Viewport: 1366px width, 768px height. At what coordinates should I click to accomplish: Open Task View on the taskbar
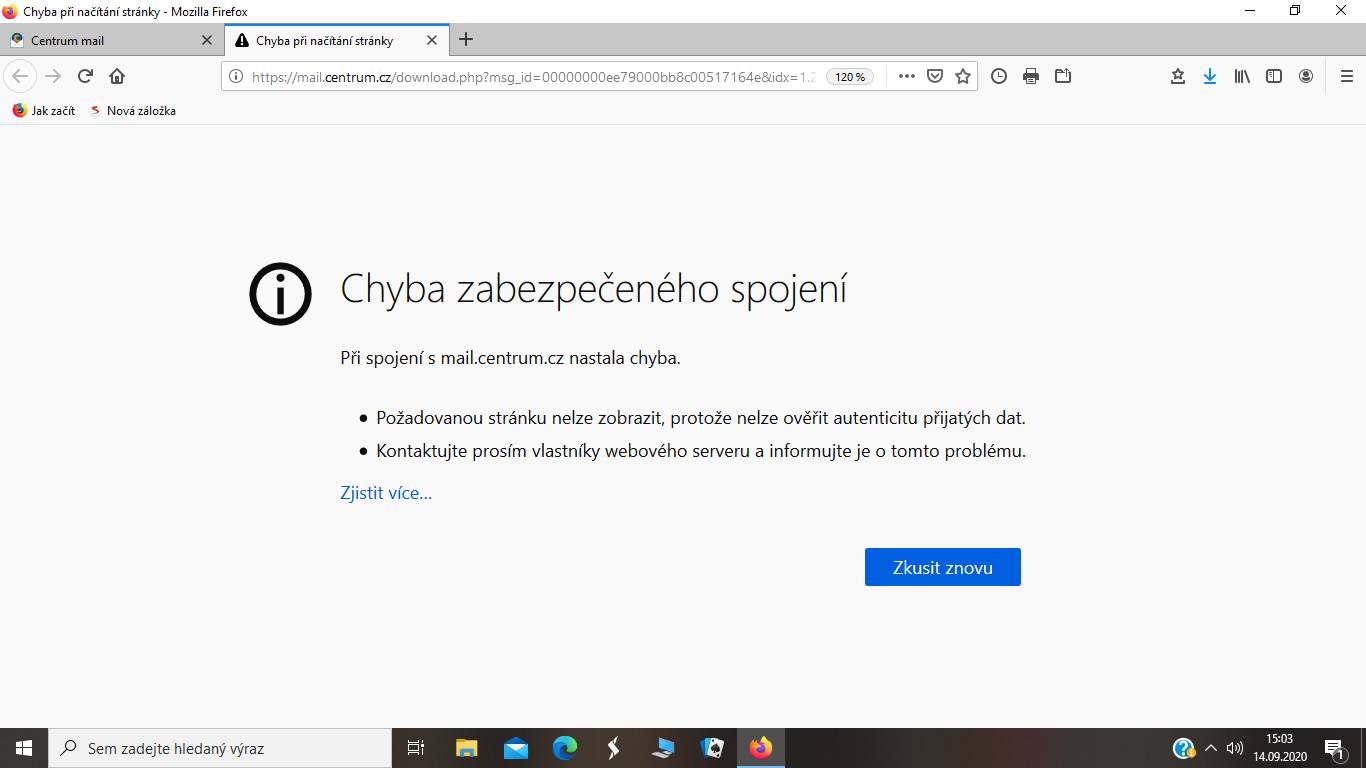tap(416, 748)
